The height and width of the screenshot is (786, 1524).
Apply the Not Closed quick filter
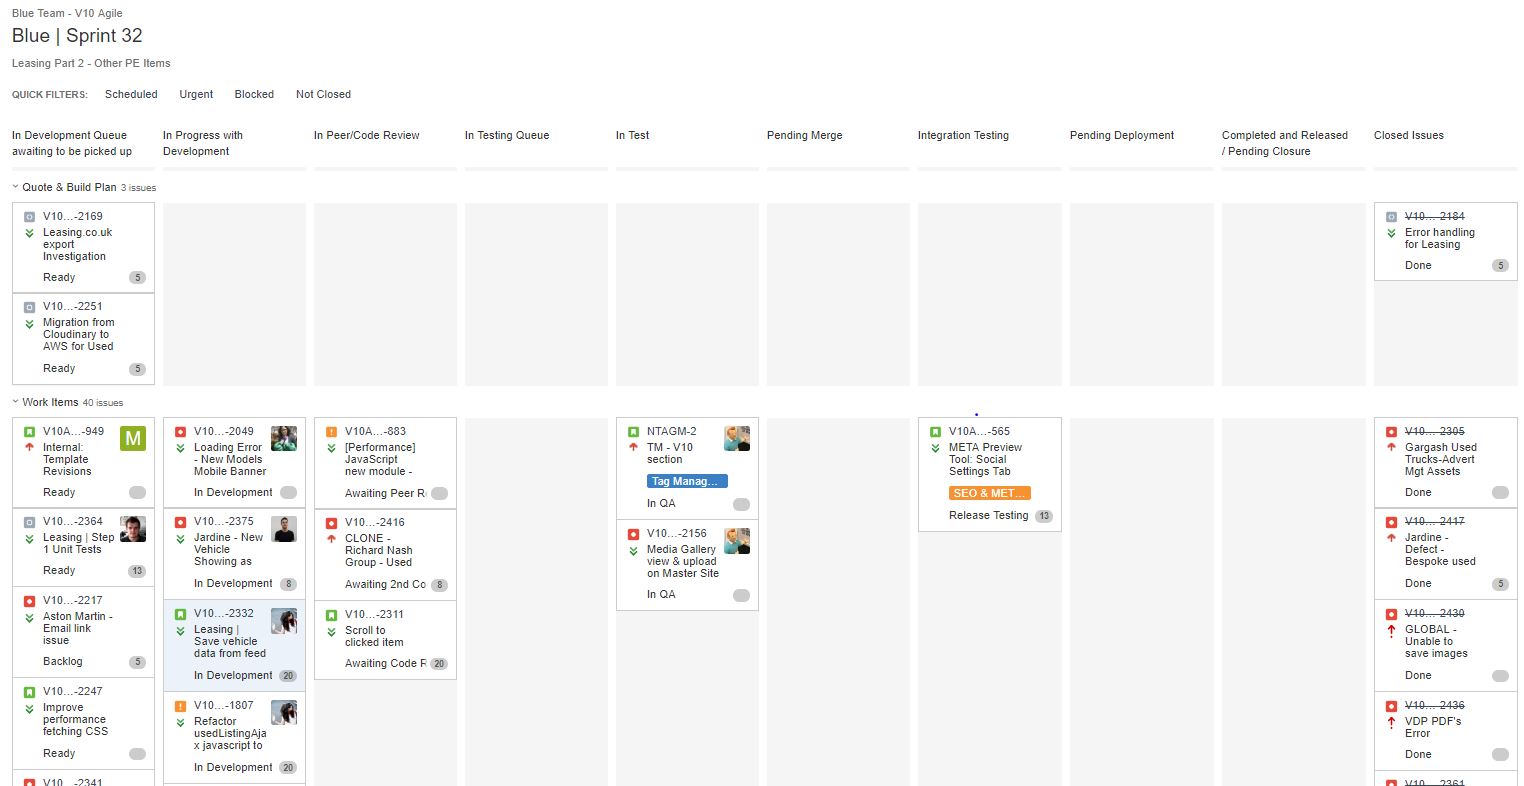point(323,94)
